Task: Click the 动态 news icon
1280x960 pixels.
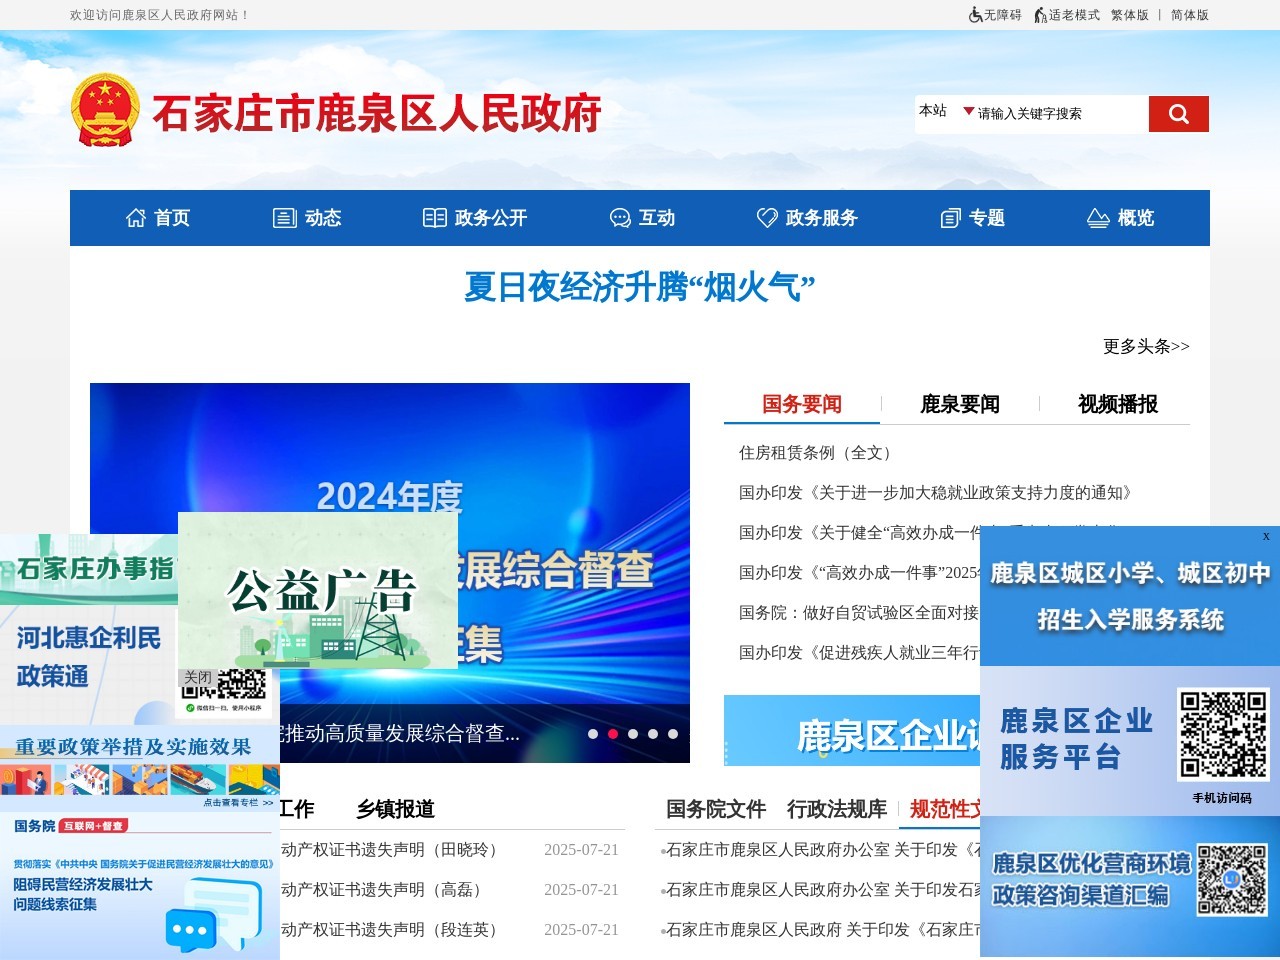Action: click(x=284, y=217)
